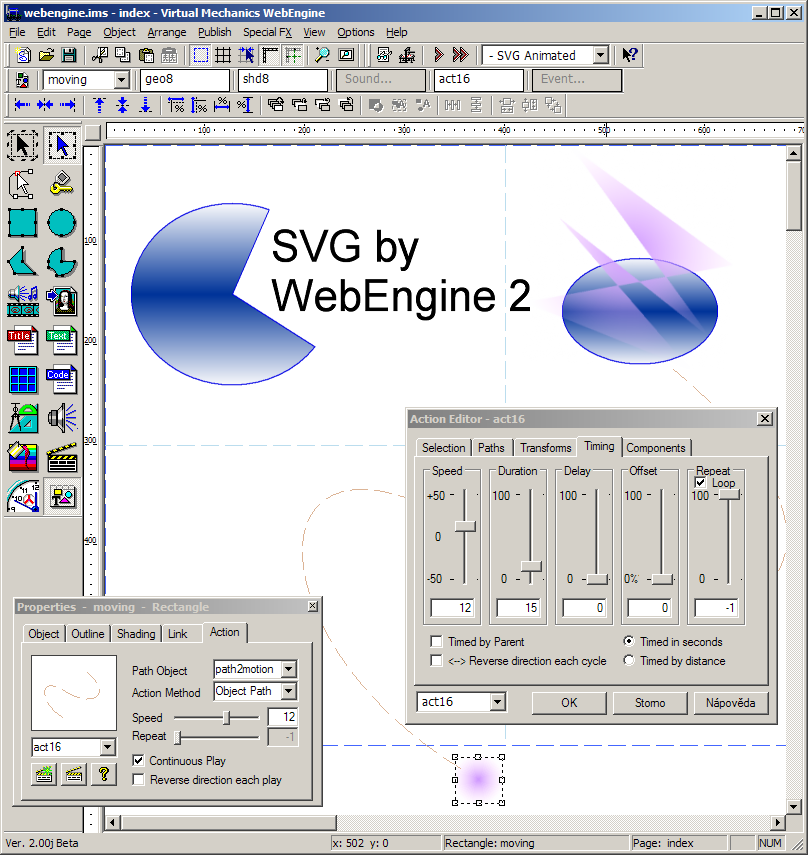Click the Event... button
The image size is (808, 855).
click(577, 80)
